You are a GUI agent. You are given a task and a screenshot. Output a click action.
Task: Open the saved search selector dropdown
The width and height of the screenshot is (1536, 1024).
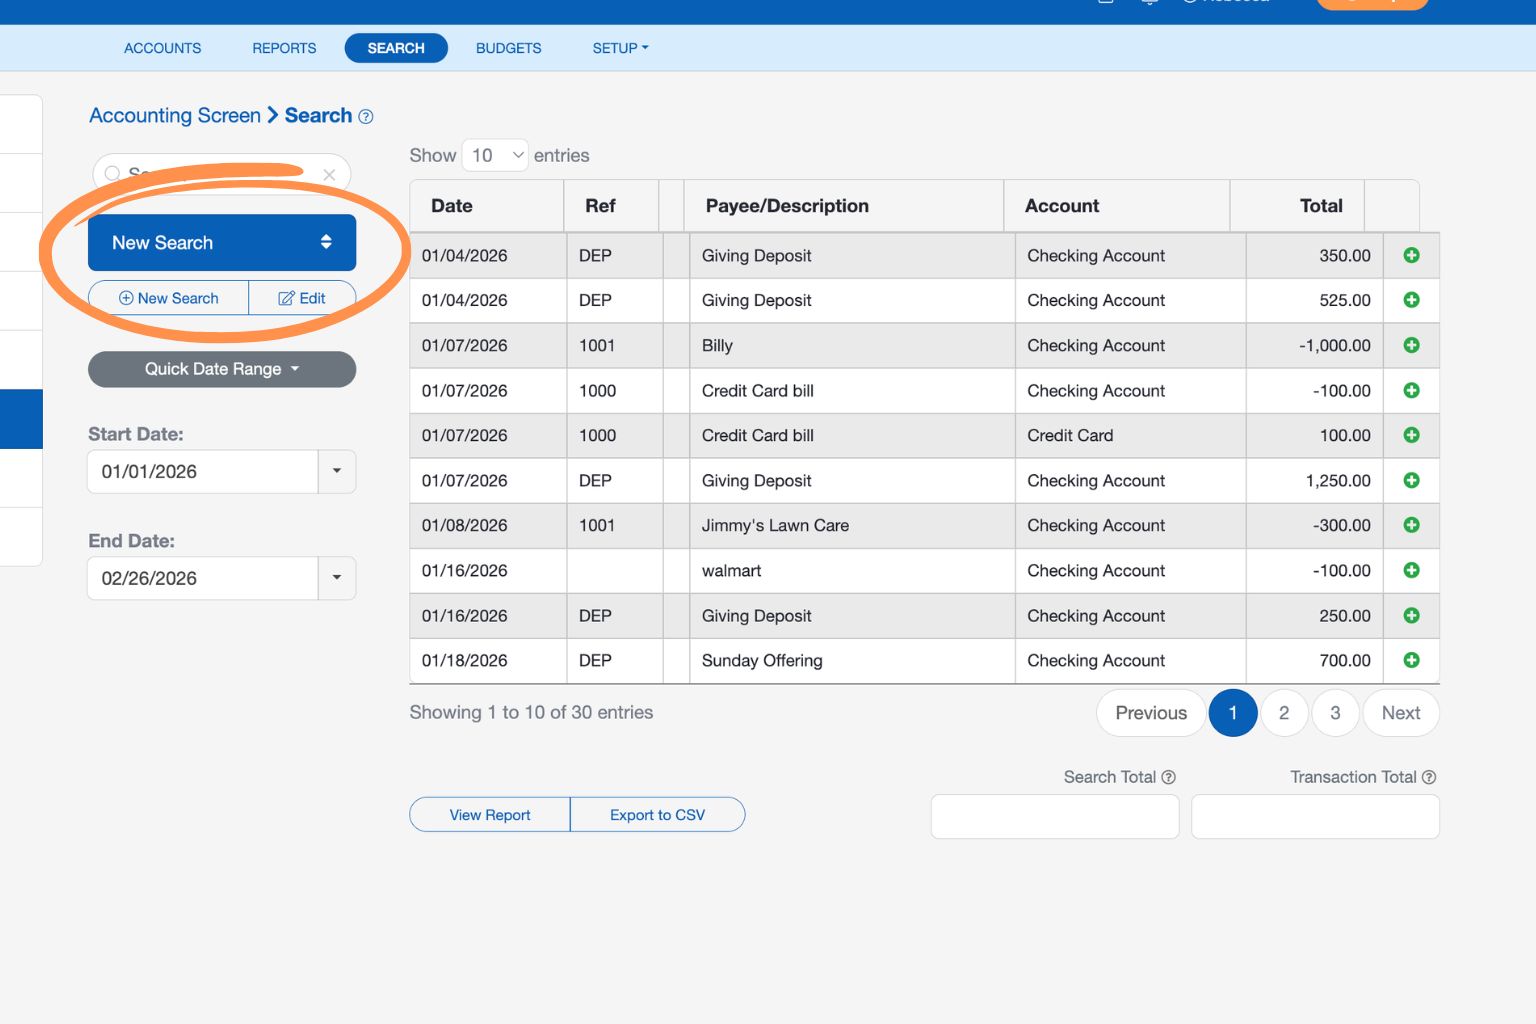(x=222, y=242)
